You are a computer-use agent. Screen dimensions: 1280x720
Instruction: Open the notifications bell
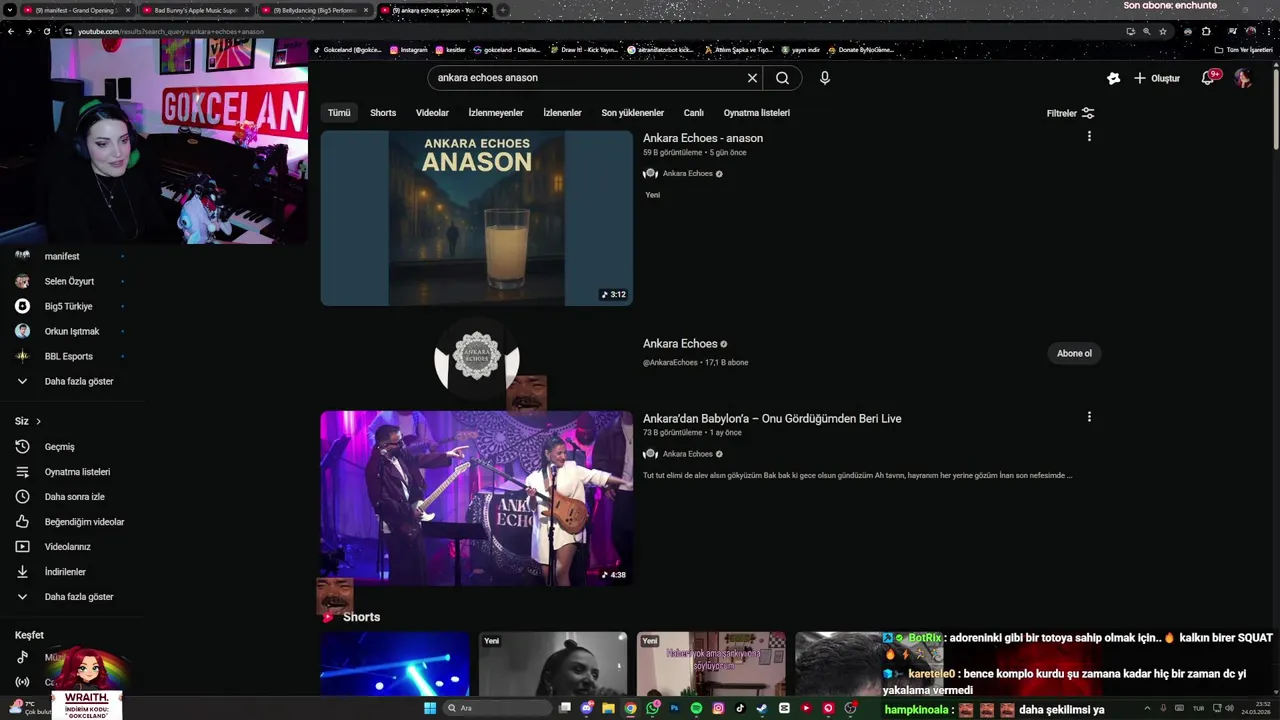point(1208,78)
